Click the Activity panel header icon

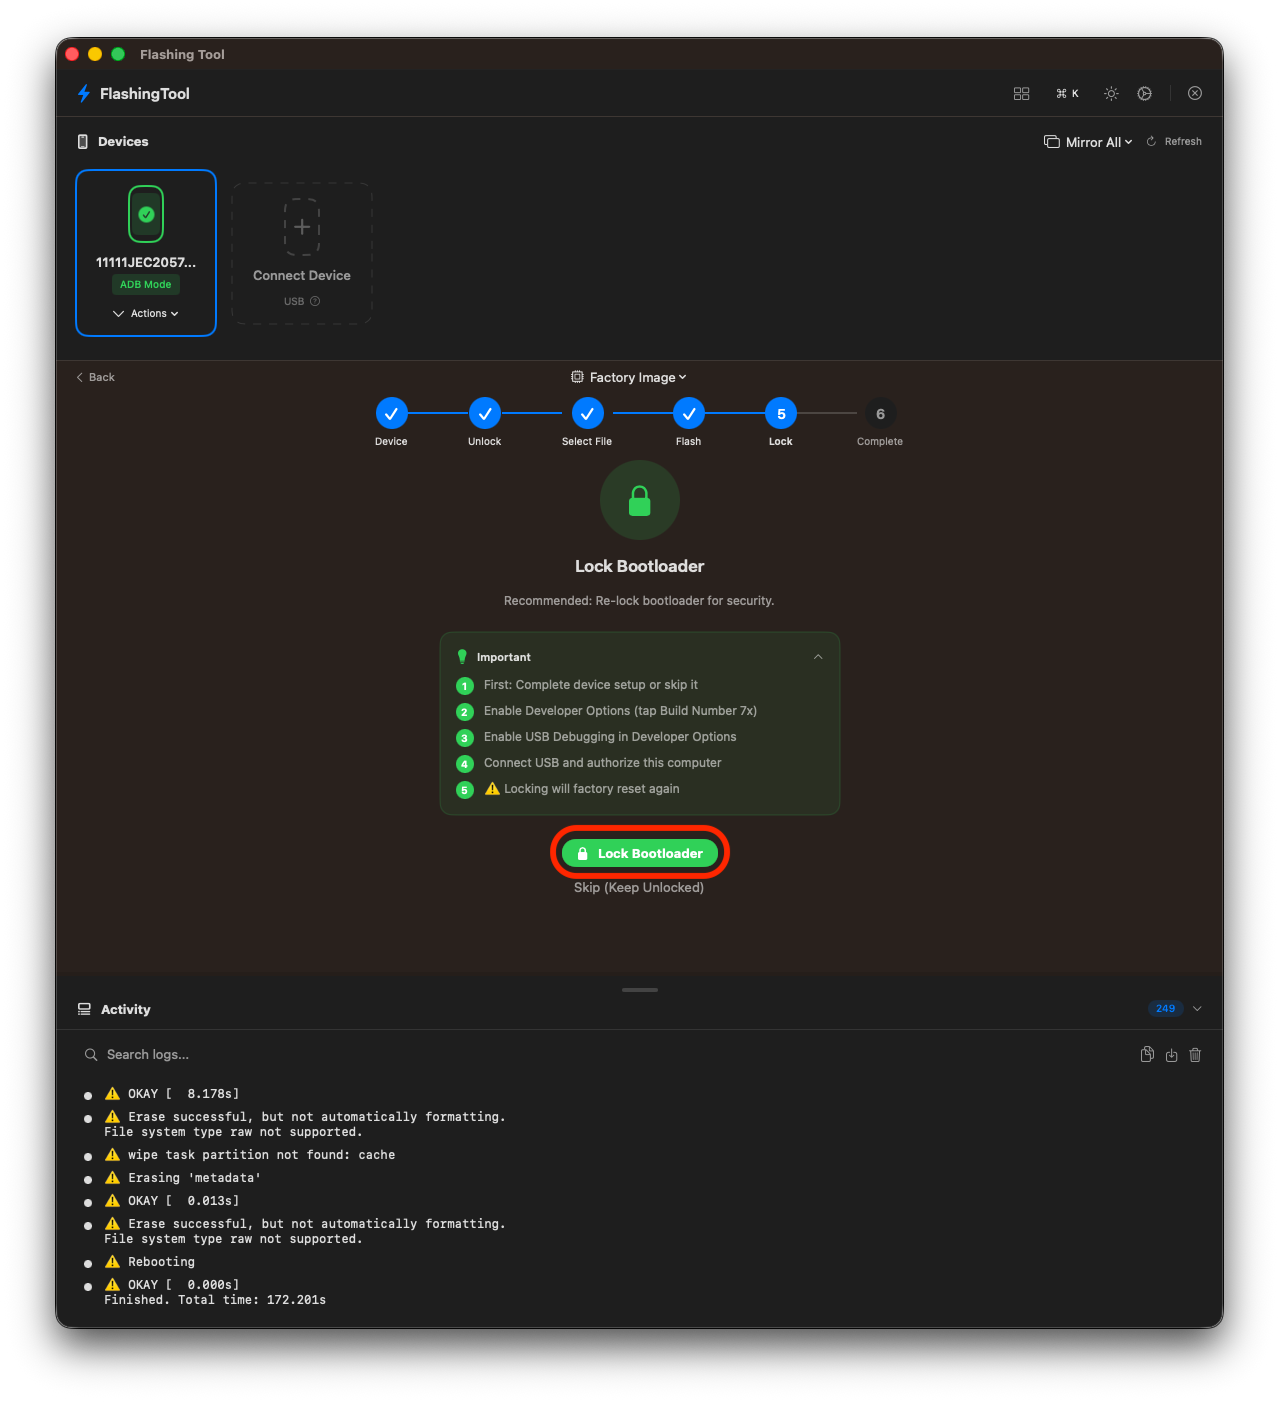coord(84,1009)
